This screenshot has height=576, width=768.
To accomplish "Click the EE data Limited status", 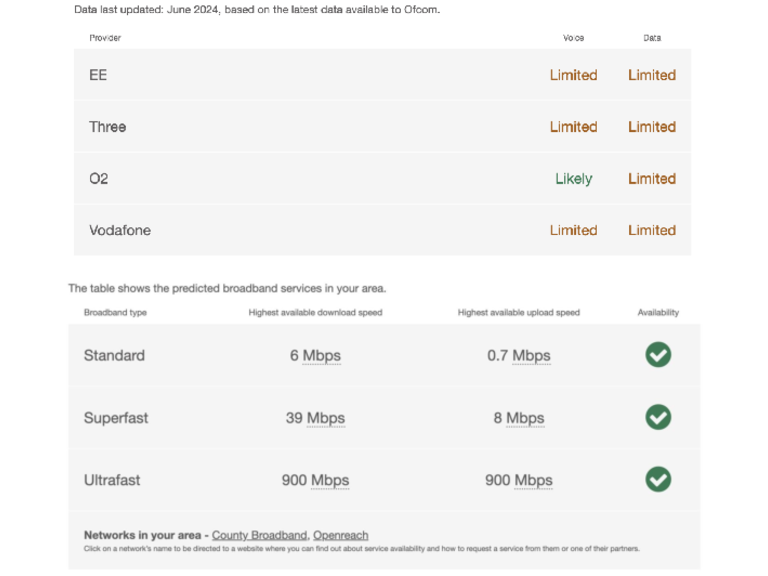I will [652, 75].
